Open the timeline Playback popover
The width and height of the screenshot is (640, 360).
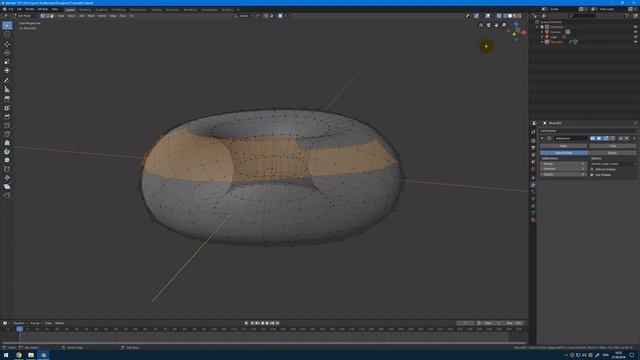(18, 323)
